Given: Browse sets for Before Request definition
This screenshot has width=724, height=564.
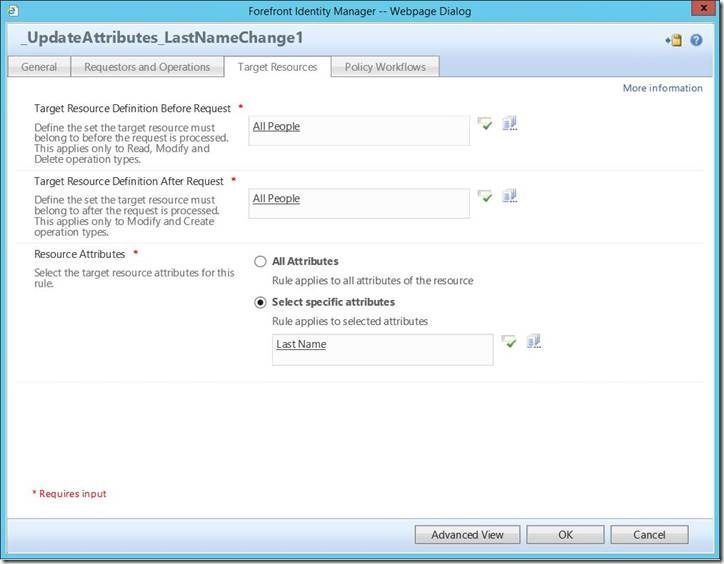Looking at the screenshot, I should 510,123.
